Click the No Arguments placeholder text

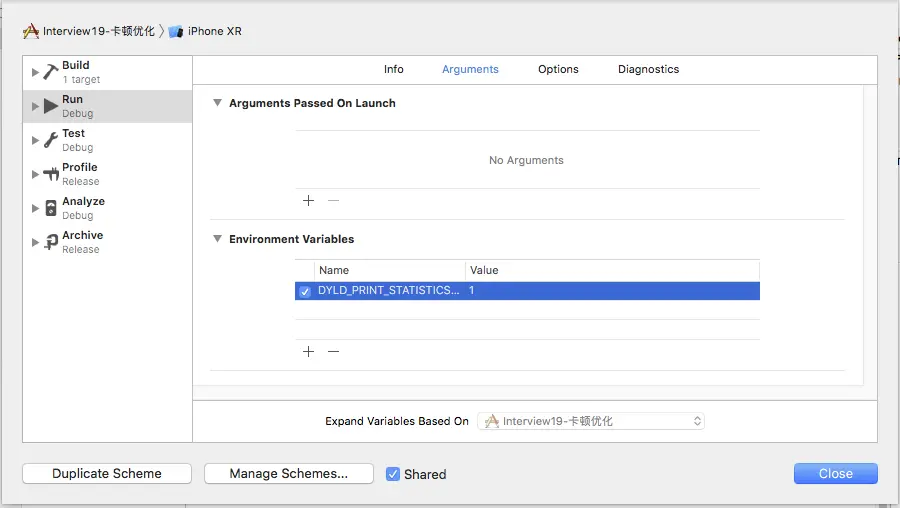click(526, 160)
